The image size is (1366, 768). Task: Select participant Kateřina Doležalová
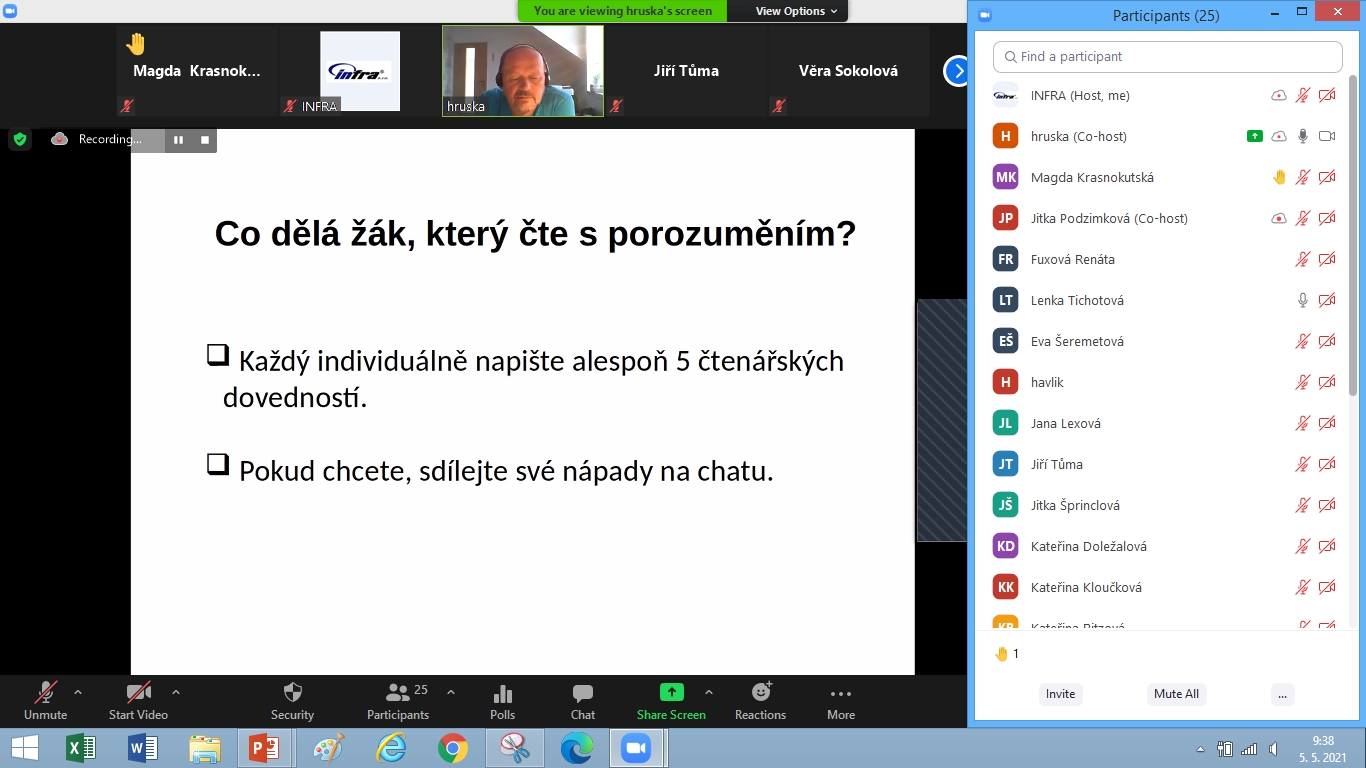coord(1165,547)
